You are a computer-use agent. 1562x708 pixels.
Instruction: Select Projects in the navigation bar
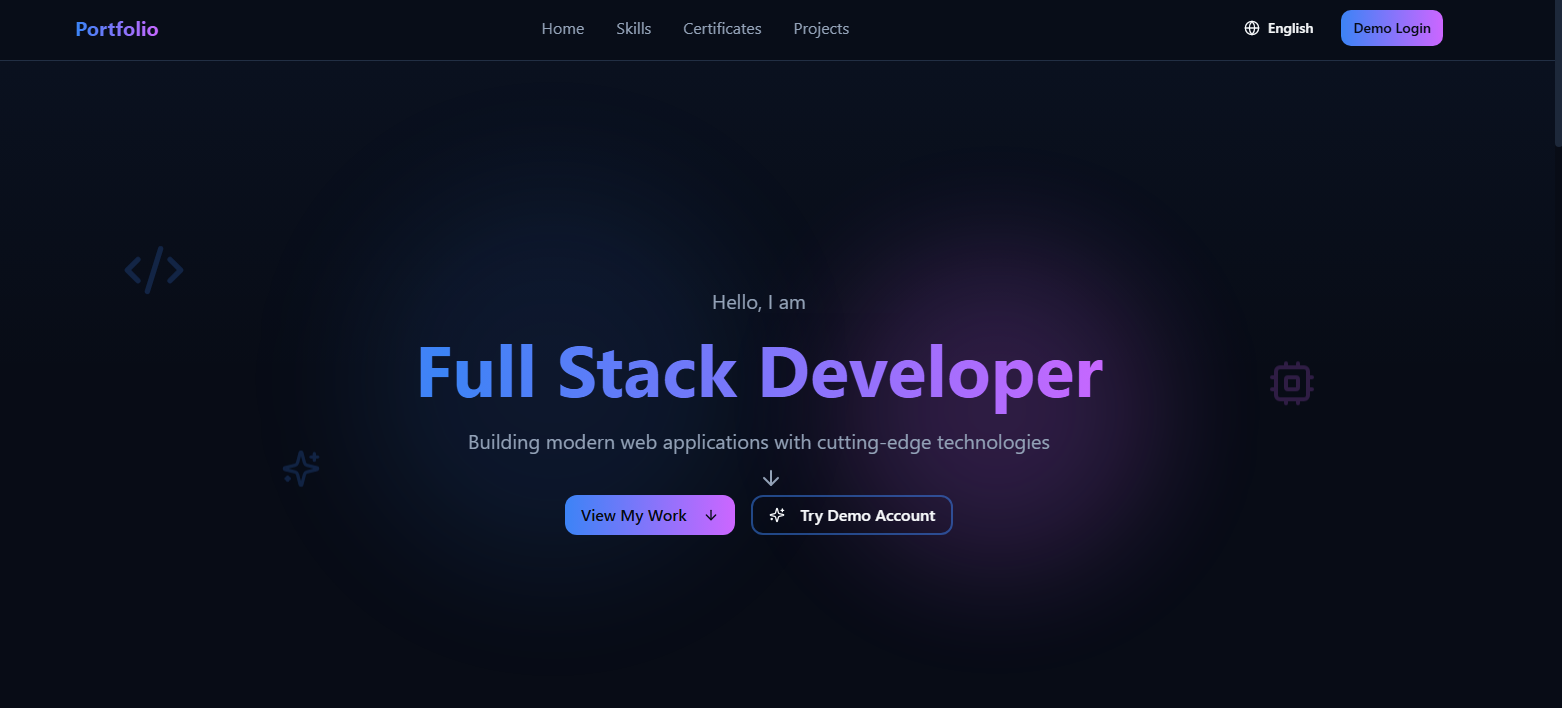click(821, 28)
